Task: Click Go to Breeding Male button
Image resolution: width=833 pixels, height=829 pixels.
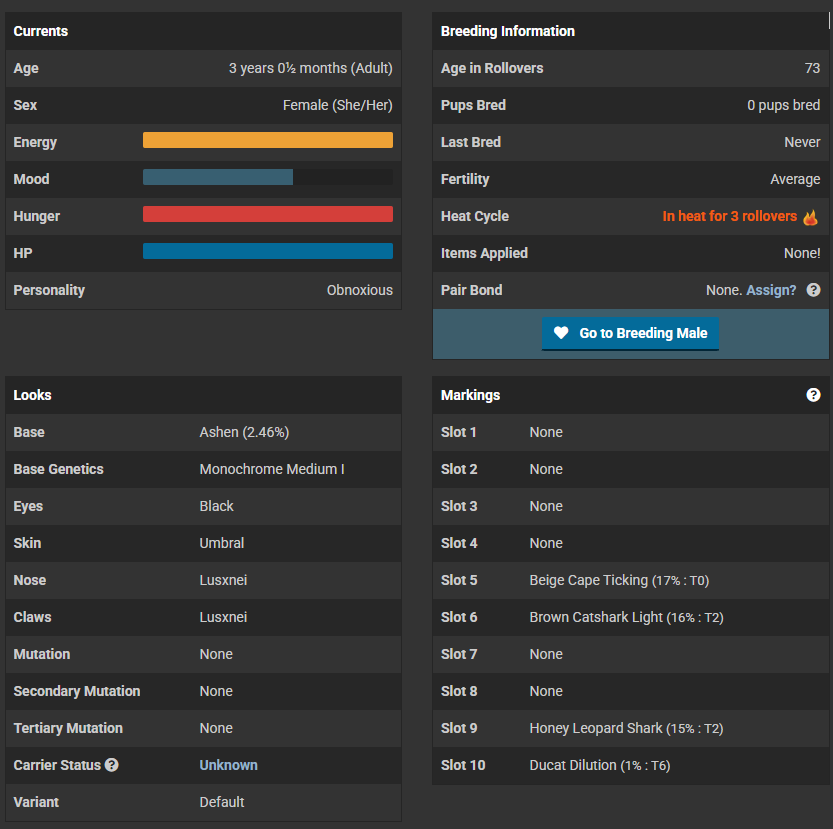Action: [630, 333]
